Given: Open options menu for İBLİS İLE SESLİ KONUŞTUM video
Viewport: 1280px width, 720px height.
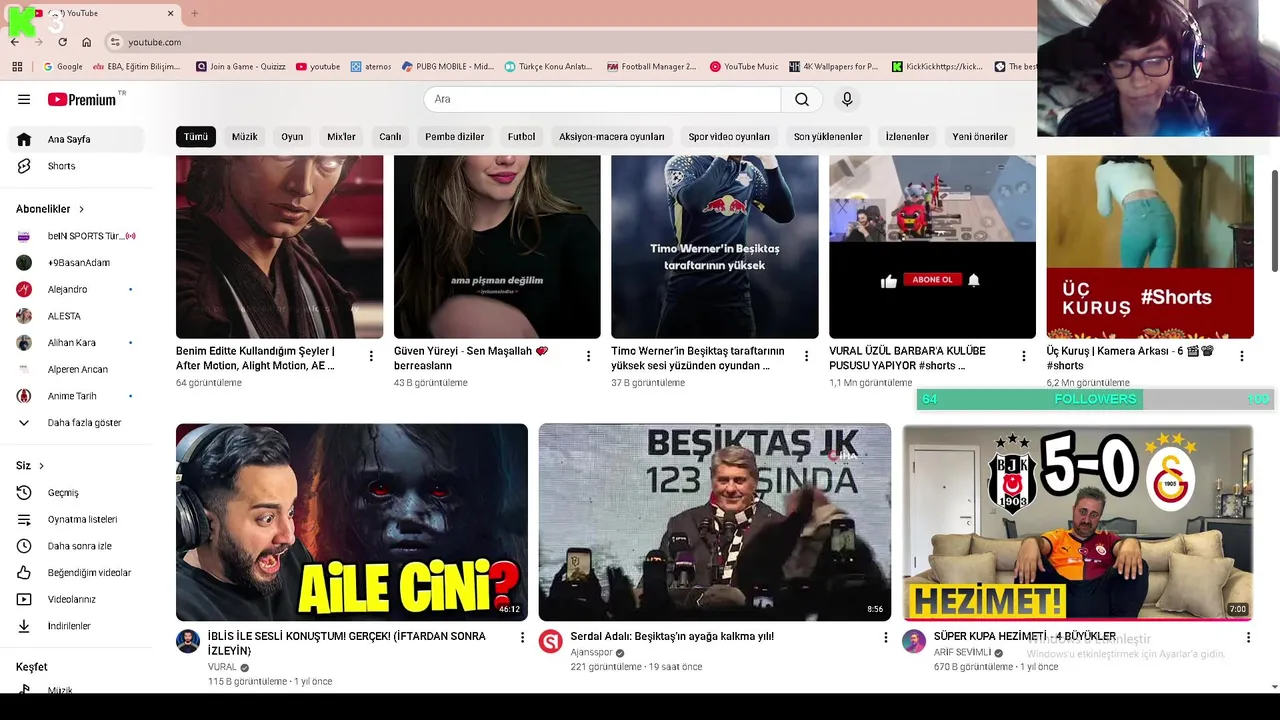Looking at the screenshot, I should click(x=521, y=637).
